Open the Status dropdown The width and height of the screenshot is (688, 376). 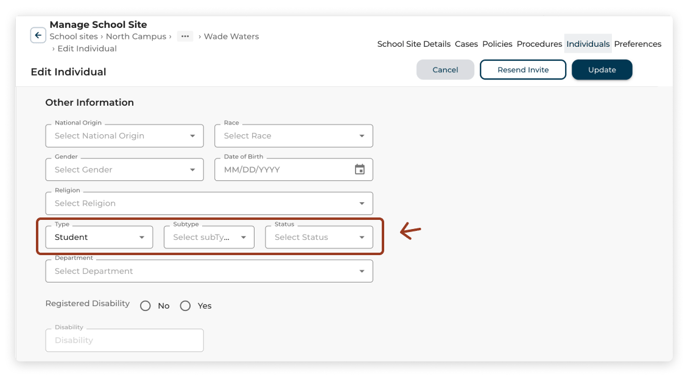point(319,237)
